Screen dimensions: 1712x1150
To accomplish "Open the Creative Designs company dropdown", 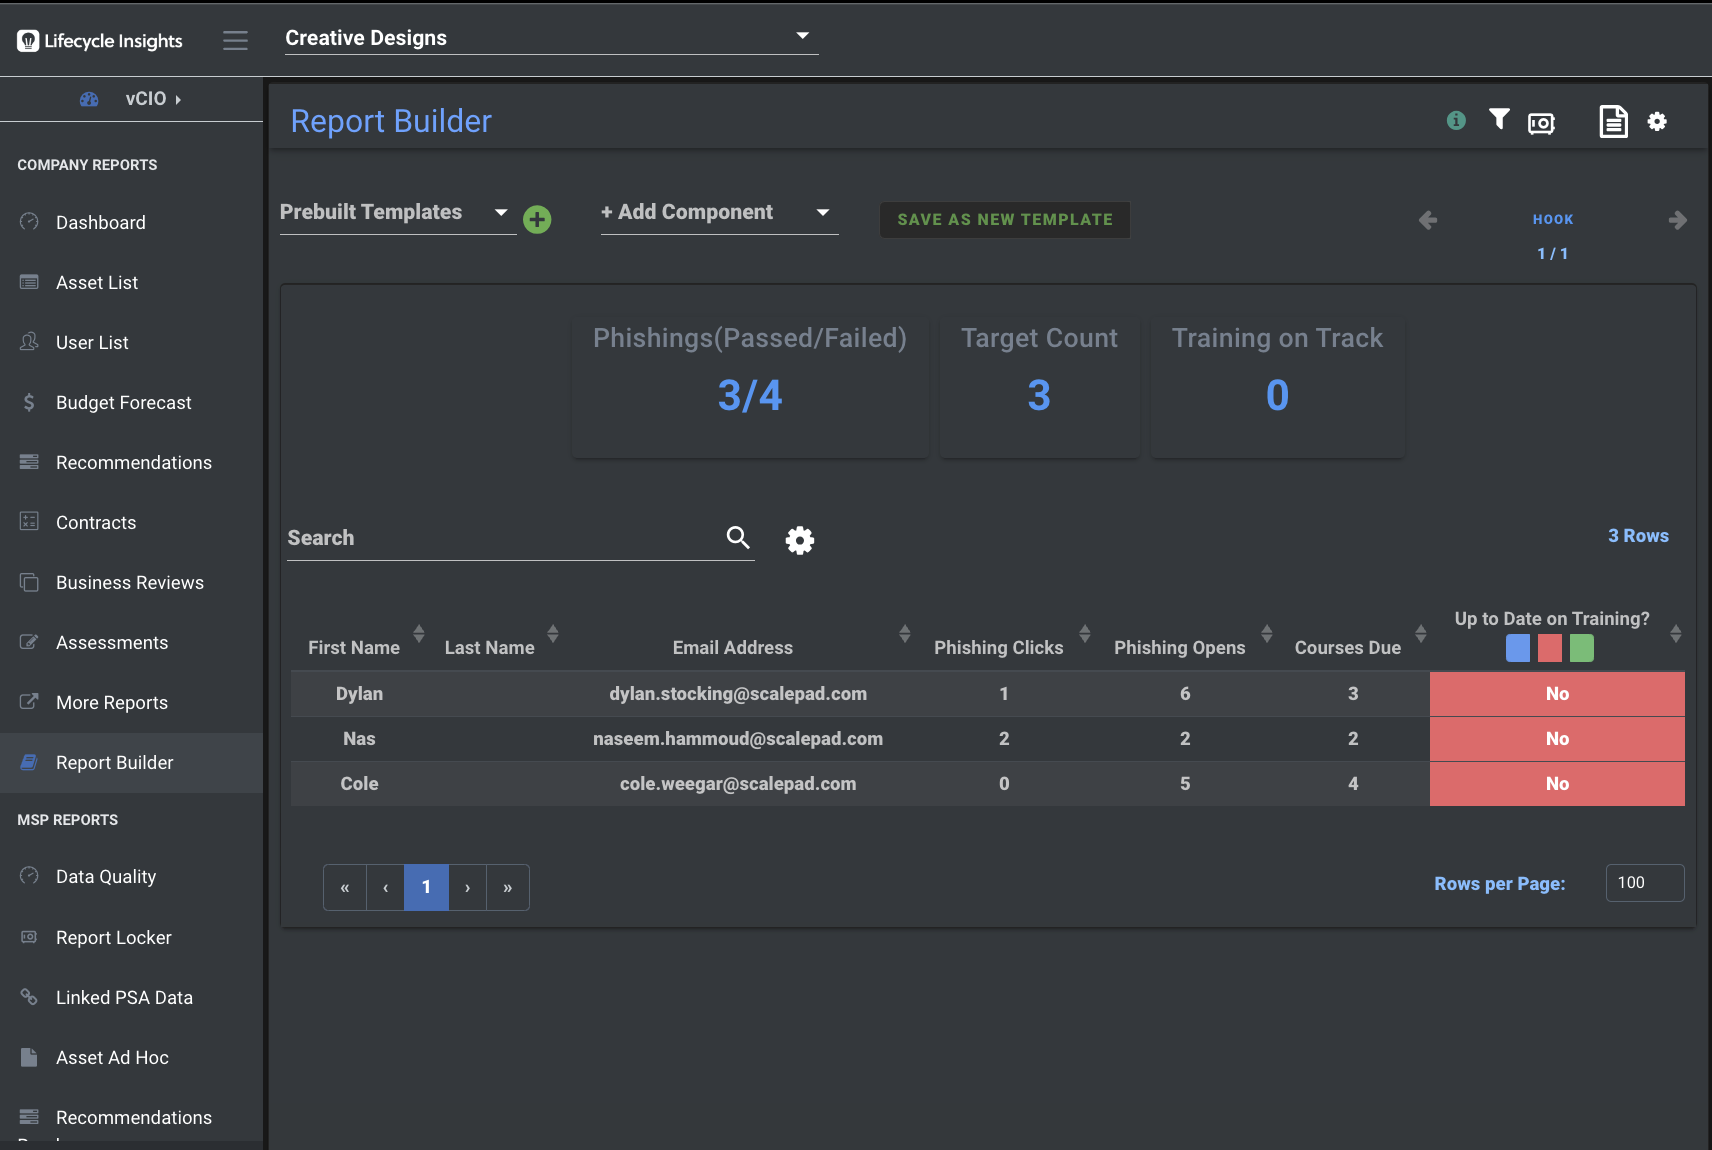I will click(803, 35).
